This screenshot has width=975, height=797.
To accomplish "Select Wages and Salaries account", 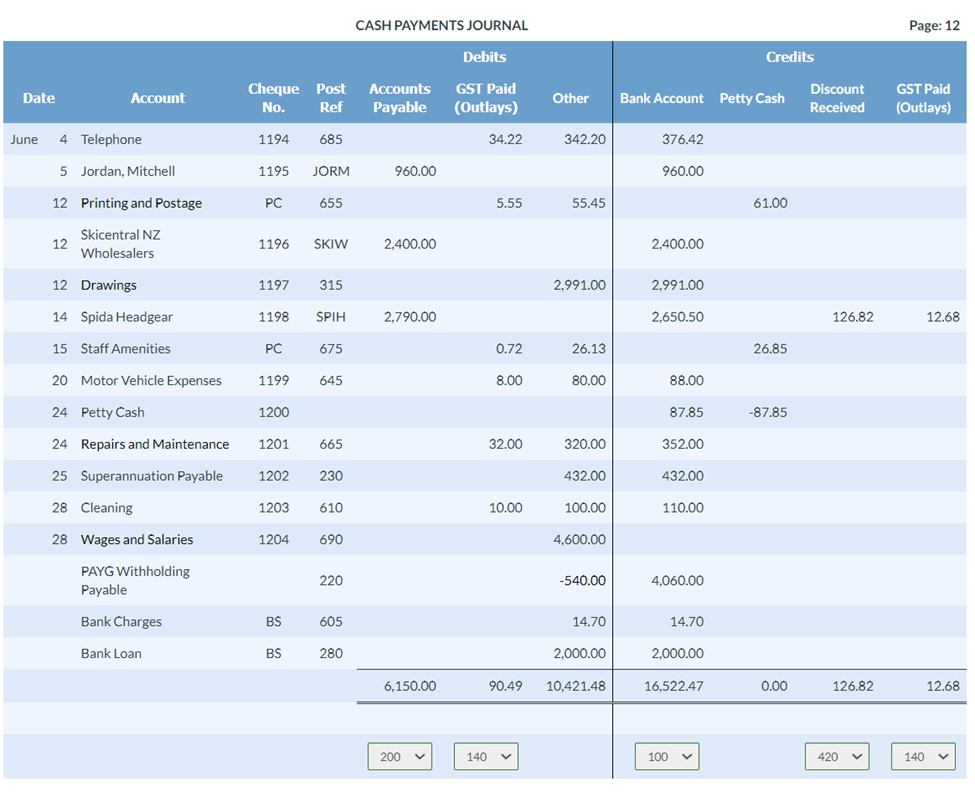I will click(x=137, y=539).
